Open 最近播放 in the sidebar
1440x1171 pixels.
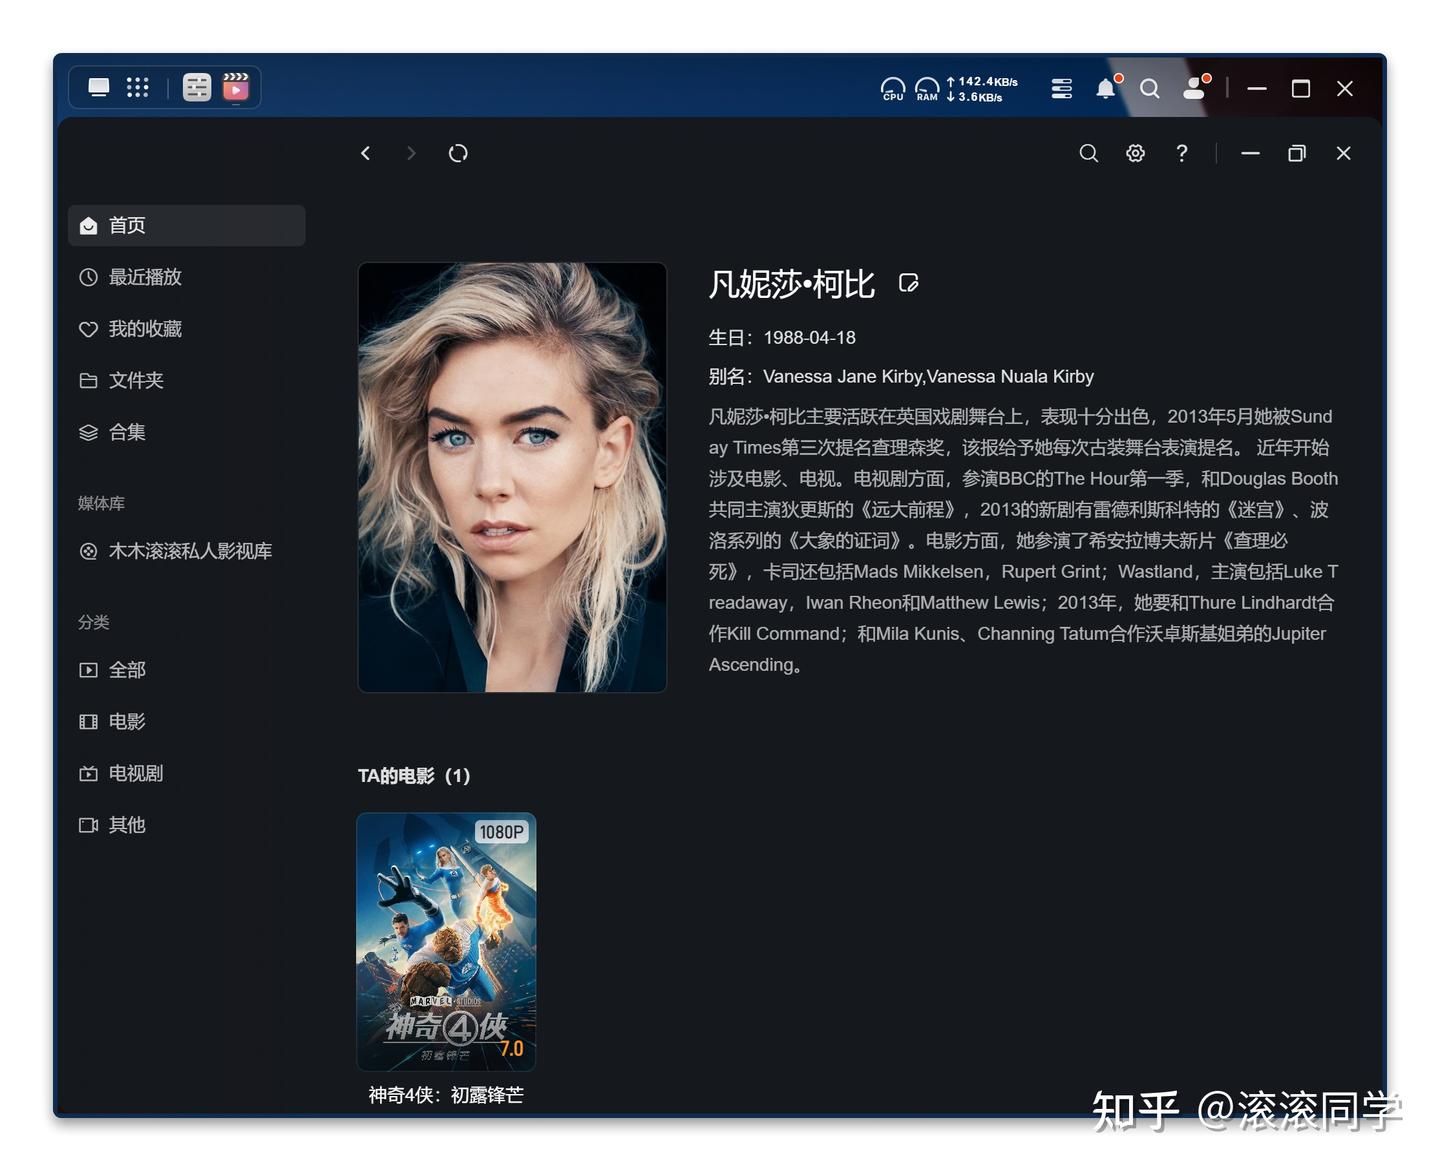[x=187, y=277]
